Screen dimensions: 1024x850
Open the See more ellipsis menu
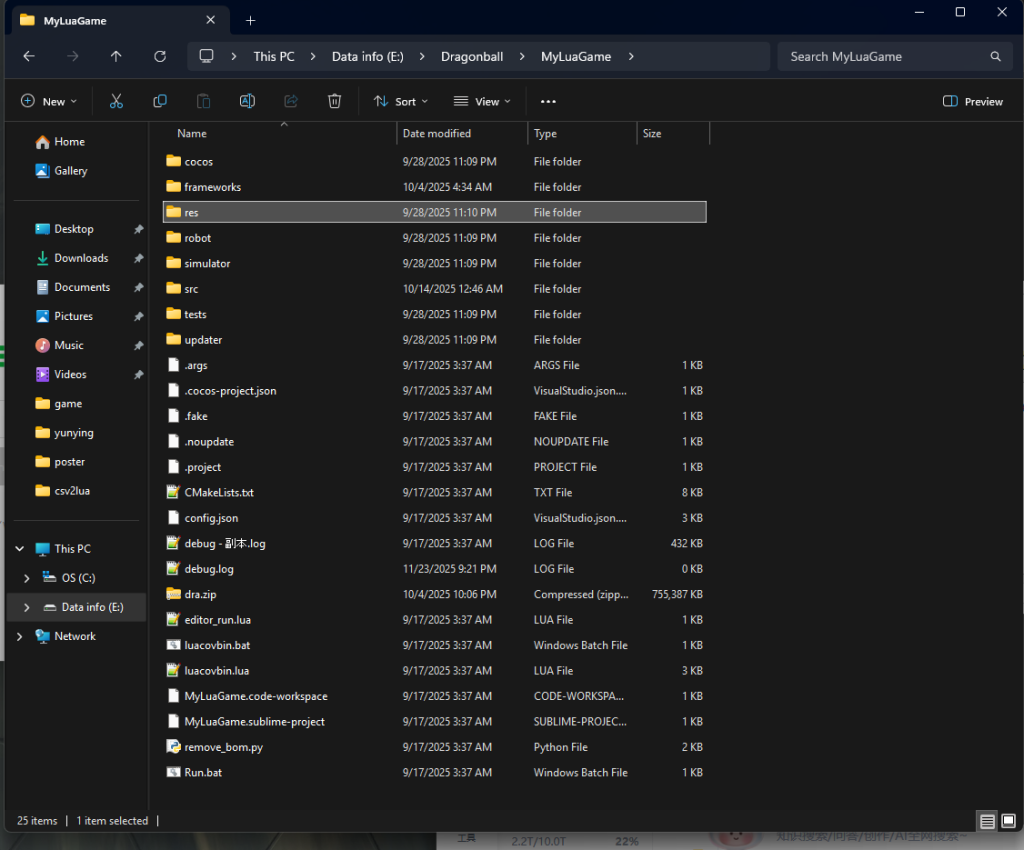(x=548, y=101)
